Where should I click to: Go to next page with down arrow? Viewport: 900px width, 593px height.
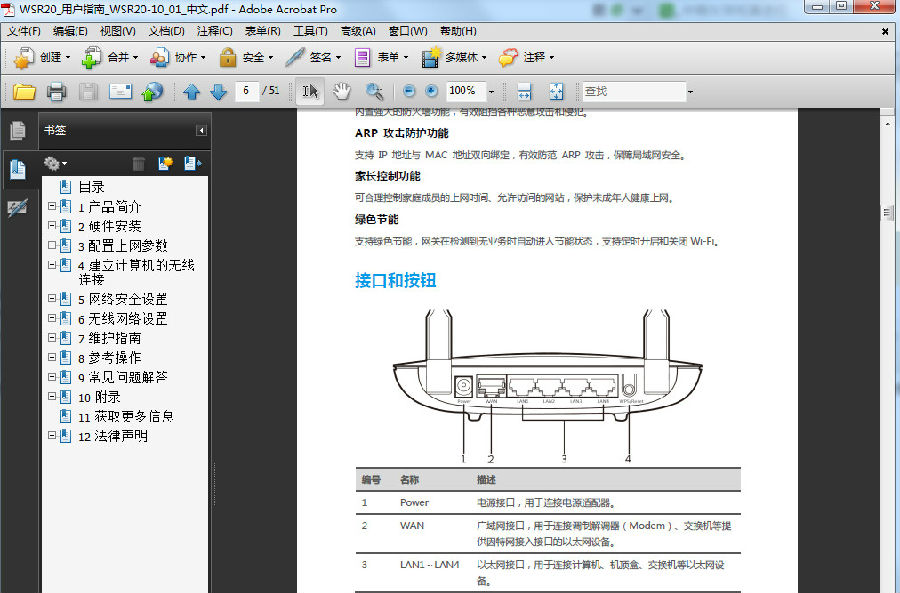point(219,91)
